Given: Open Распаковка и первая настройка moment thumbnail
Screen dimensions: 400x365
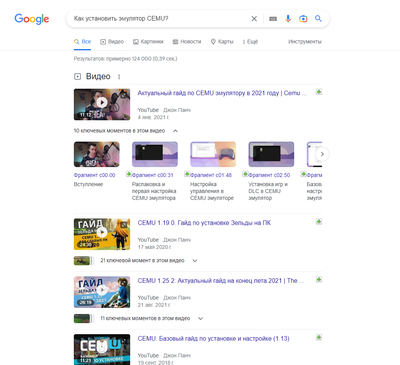Looking at the screenshot, I should [155, 154].
